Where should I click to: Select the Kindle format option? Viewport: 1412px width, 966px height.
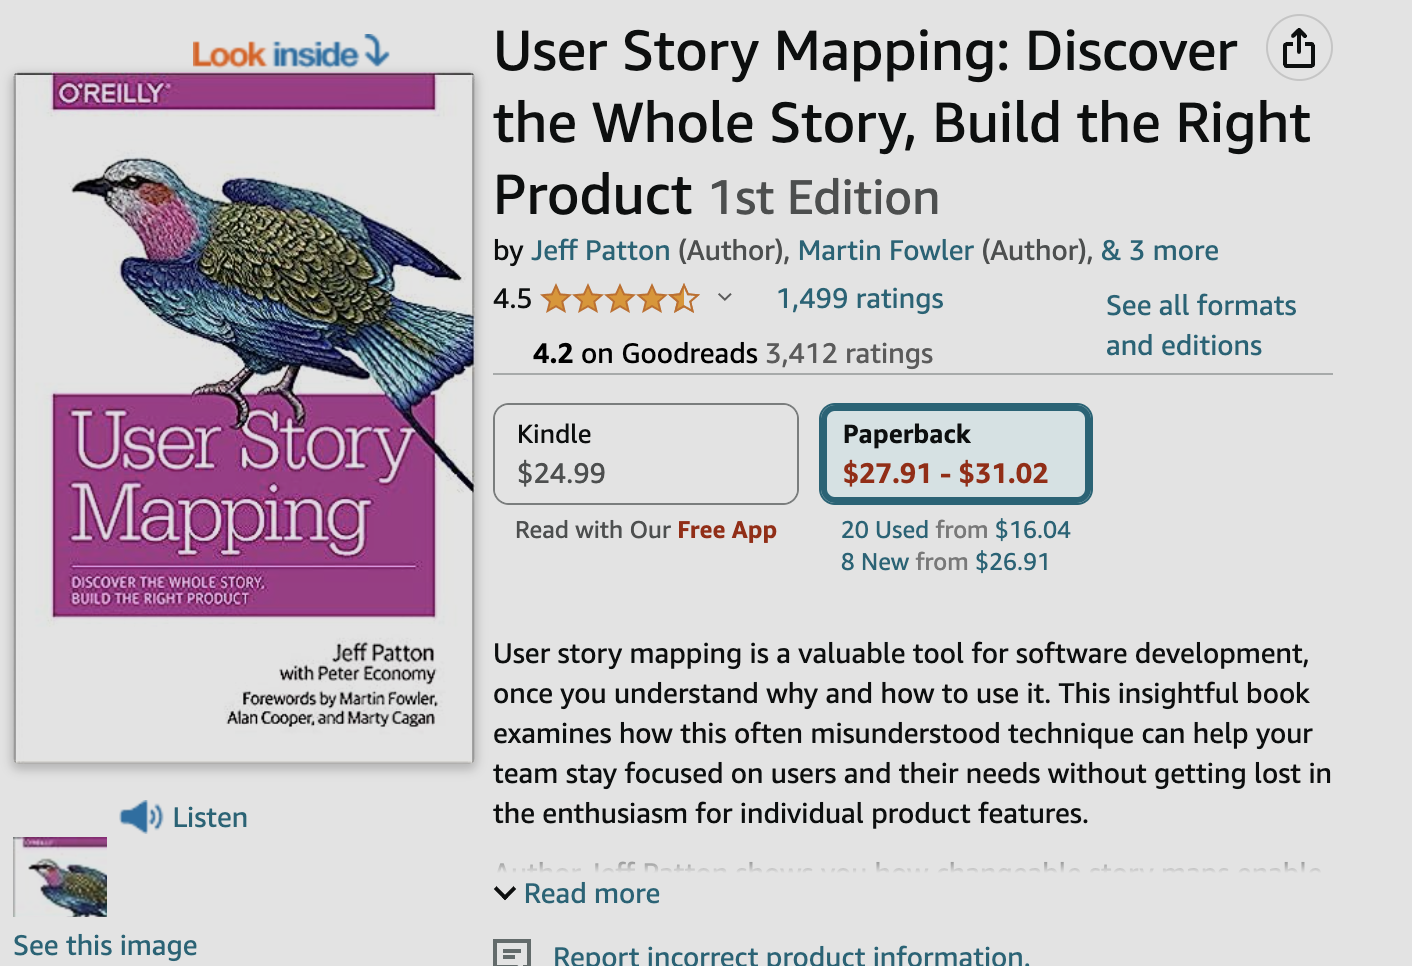point(645,454)
